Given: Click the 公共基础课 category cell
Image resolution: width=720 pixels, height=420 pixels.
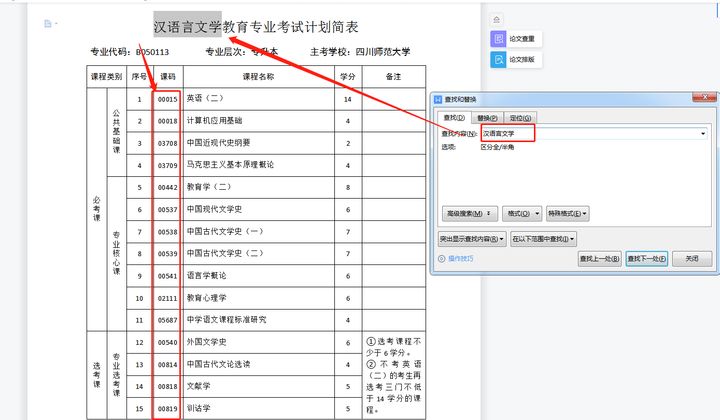Looking at the screenshot, I should [116, 132].
